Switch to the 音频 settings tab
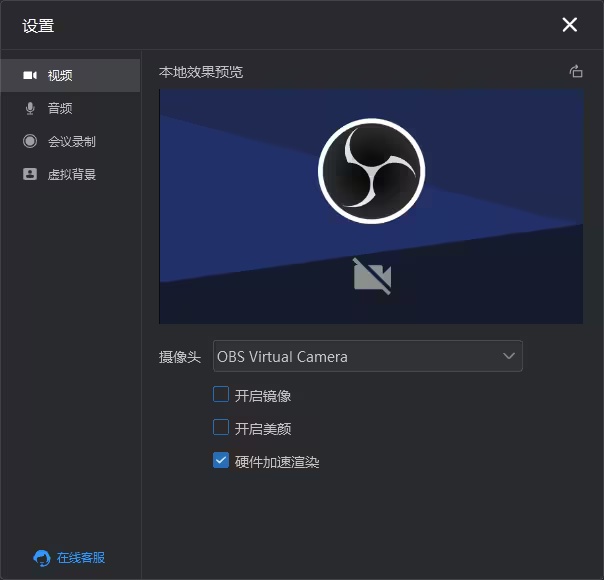604x580 pixels. (60, 108)
